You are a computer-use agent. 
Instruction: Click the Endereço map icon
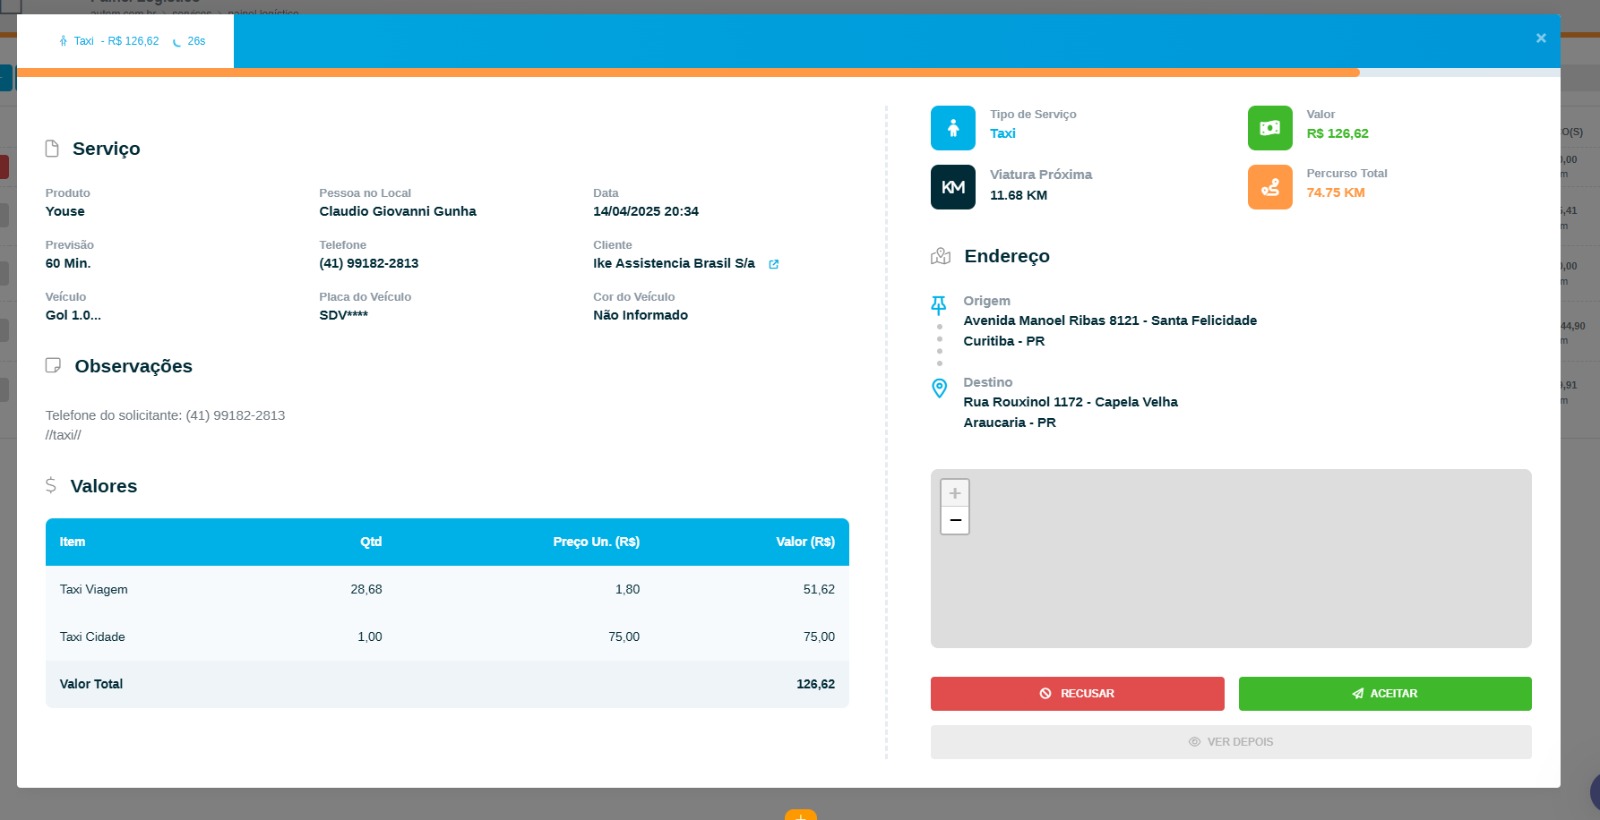tap(940, 256)
